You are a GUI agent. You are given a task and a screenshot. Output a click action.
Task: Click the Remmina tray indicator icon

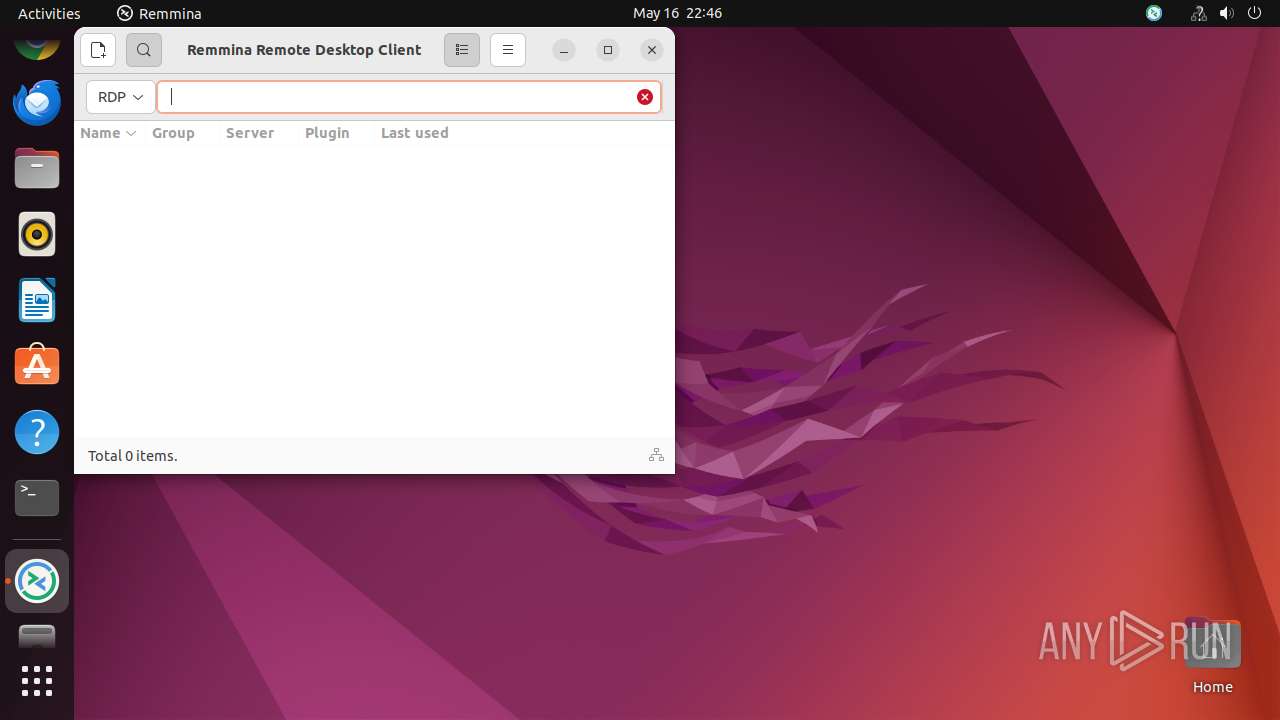click(1154, 13)
